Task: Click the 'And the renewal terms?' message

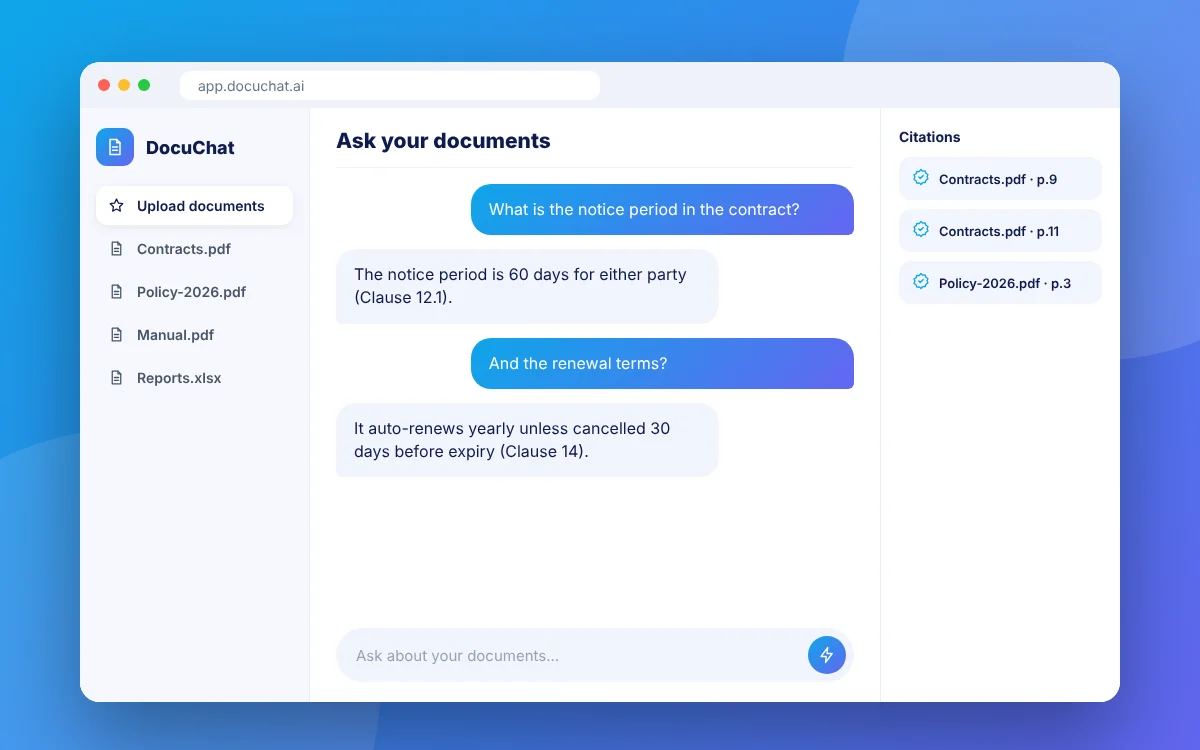Action: [x=662, y=364]
